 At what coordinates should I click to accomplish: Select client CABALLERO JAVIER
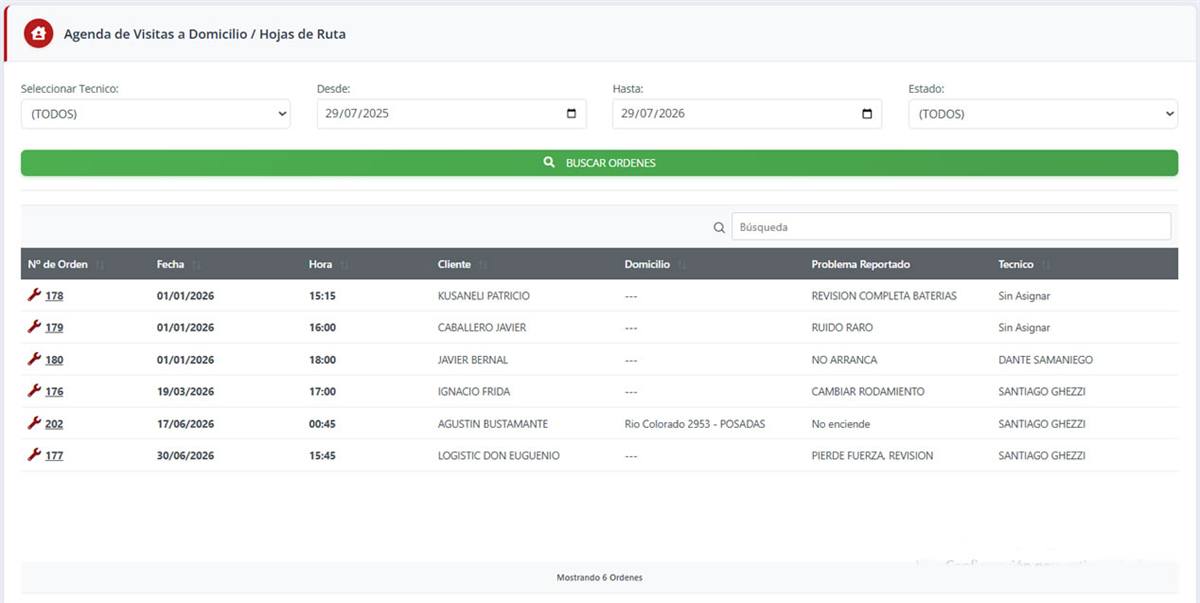tap(482, 328)
